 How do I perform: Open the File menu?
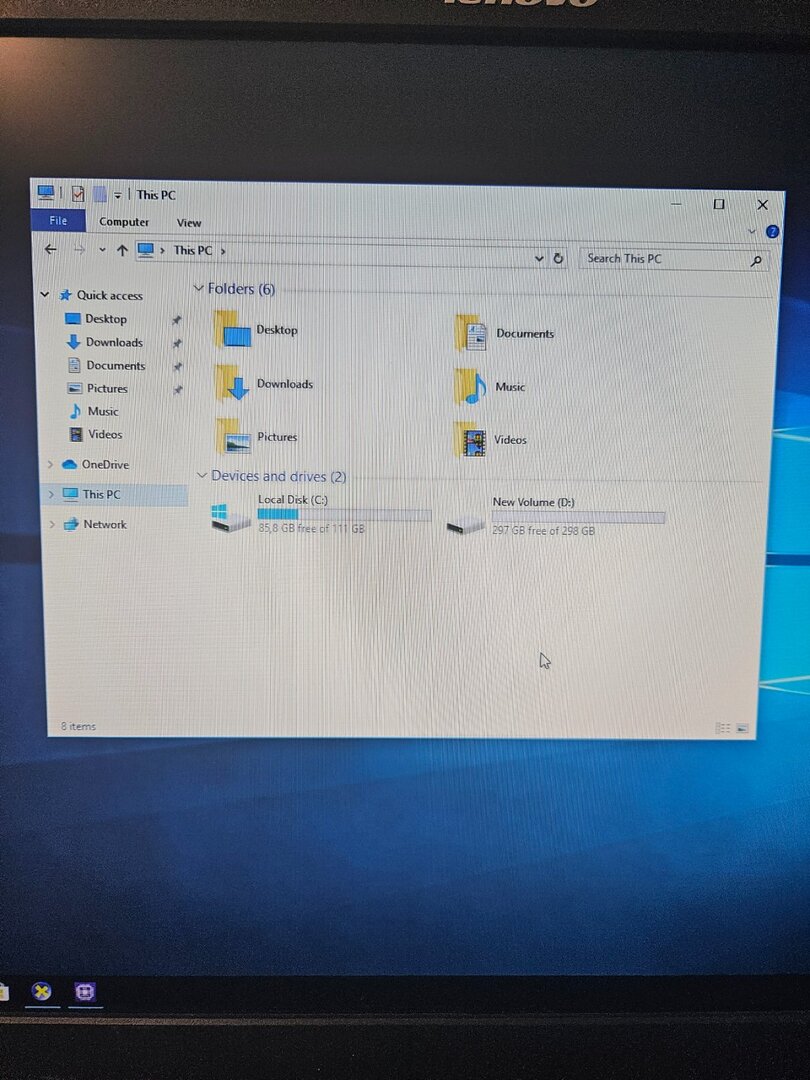[x=58, y=220]
